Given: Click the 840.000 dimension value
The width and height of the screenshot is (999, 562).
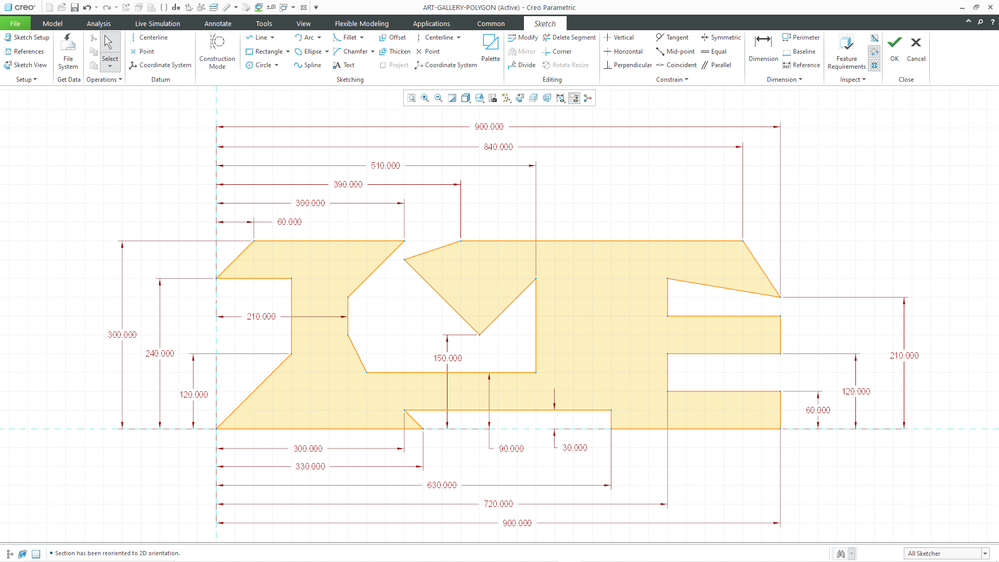Looking at the screenshot, I should point(498,147).
